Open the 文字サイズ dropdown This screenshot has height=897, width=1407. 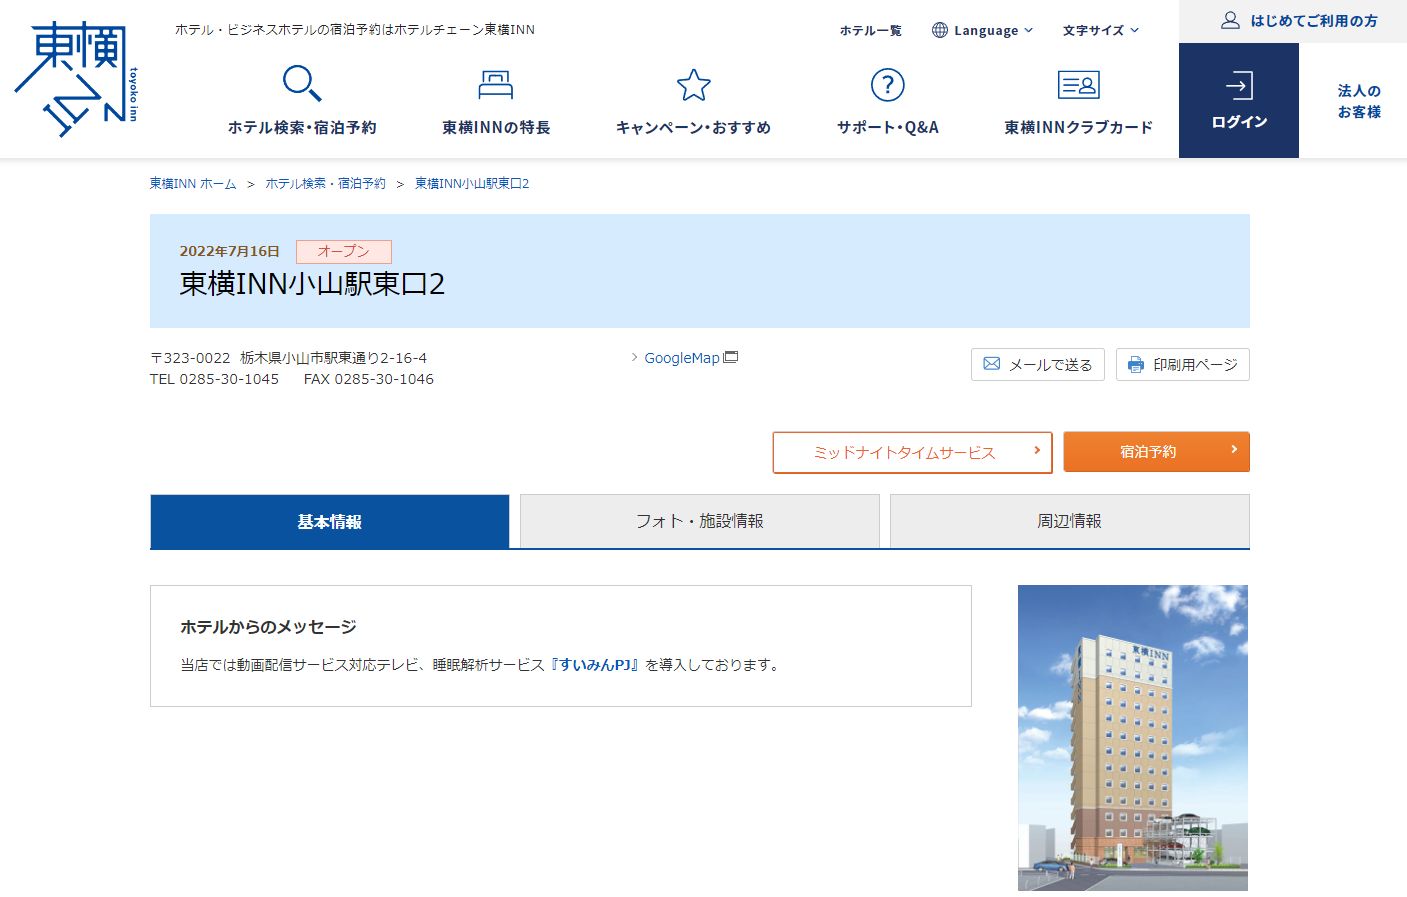pyautogui.click(x=1100, y=30)
